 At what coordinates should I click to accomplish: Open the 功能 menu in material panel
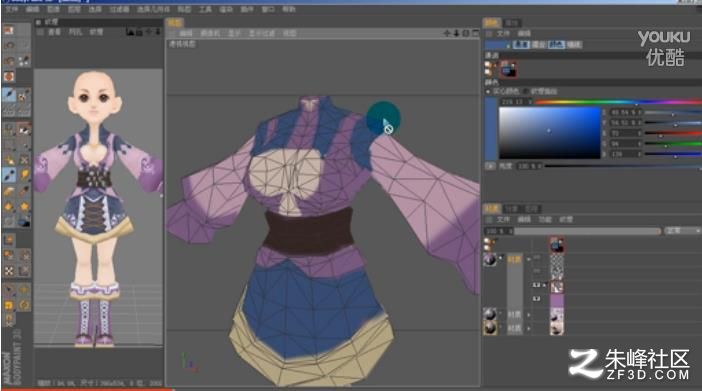(545, 219)
